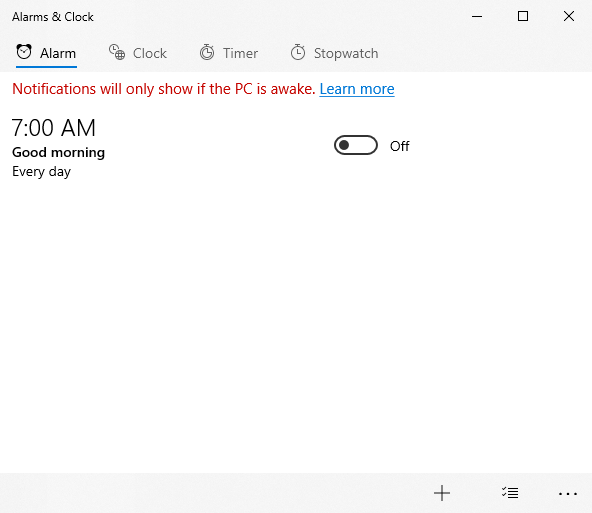Close the Alarms & Clock window
The image size is (592, 513).
click(569, 16)
